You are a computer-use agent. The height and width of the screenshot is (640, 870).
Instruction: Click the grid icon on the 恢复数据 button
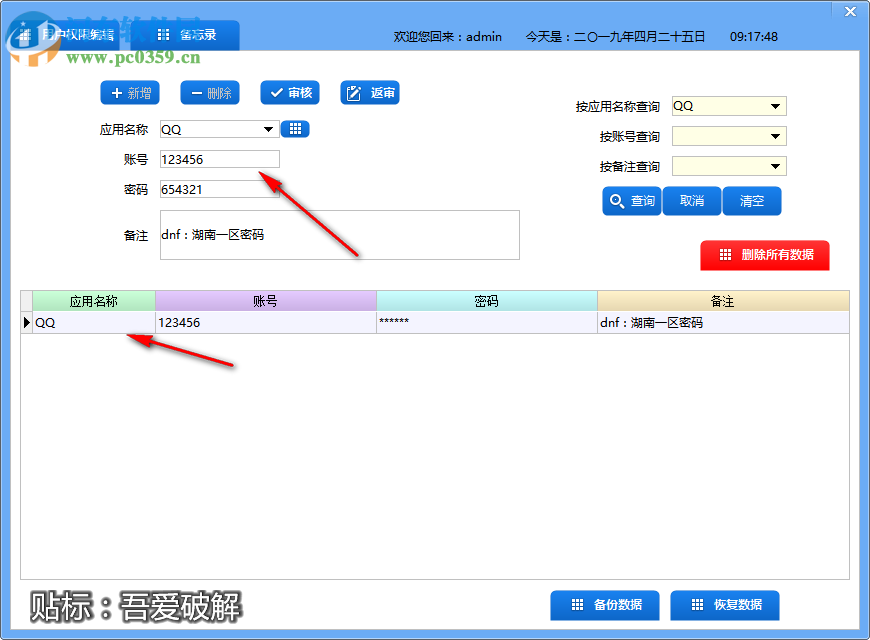point(698,605)
